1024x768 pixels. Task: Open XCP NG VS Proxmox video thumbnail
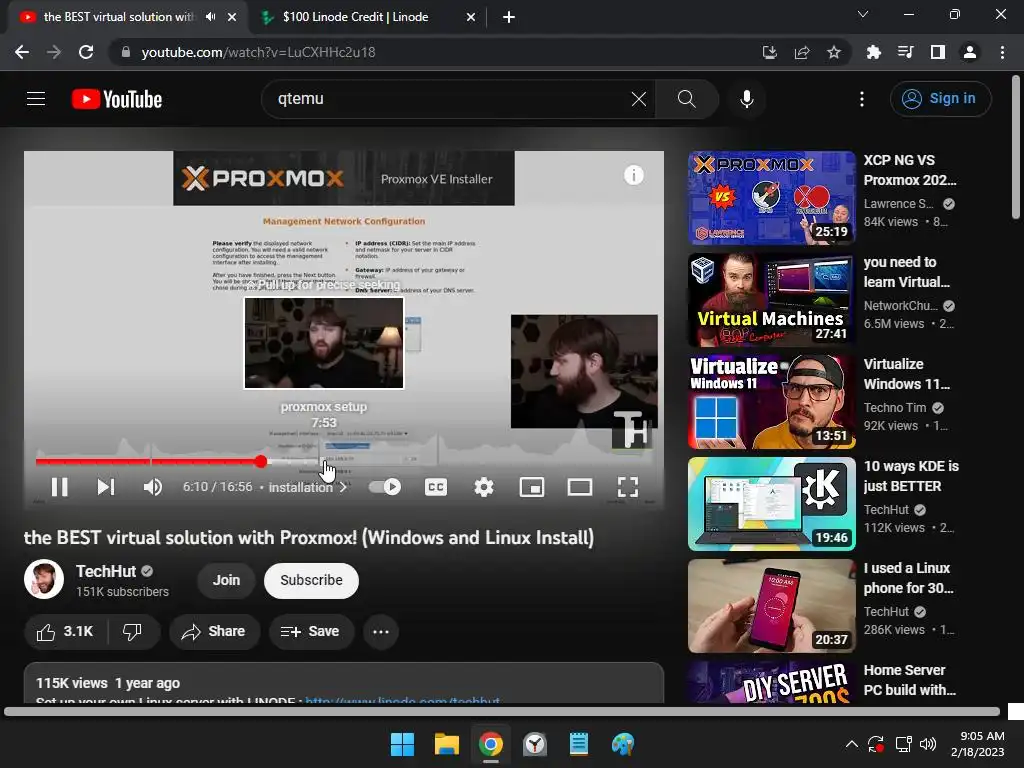pos(771,198)
